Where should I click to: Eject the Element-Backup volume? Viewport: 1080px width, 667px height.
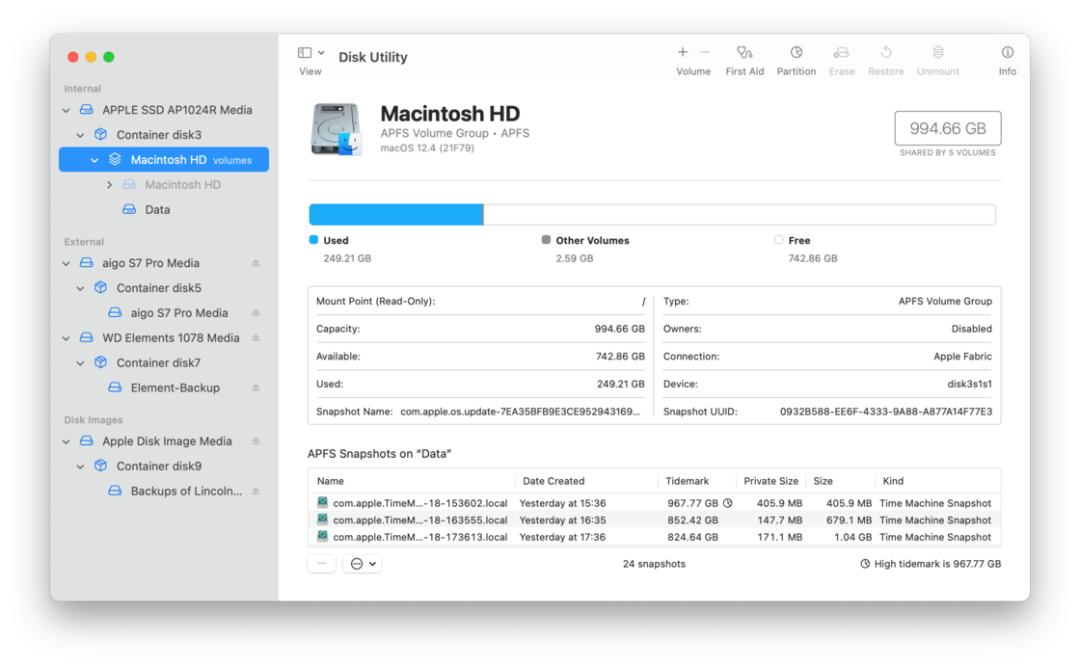click(255, 388)
